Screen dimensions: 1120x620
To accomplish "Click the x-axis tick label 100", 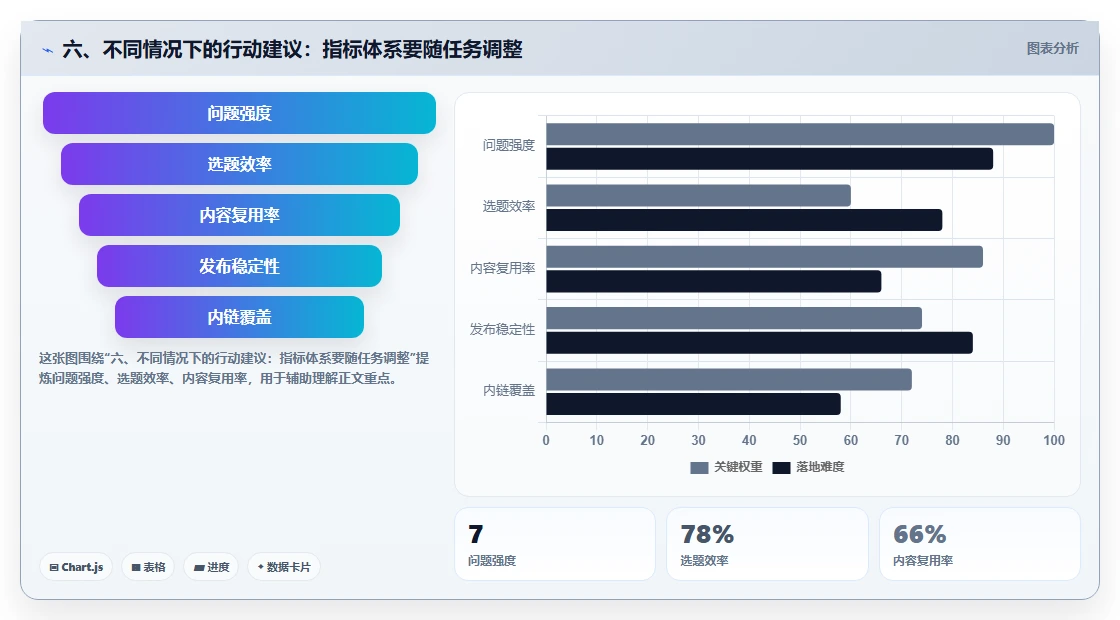I will click(1054, 441).
